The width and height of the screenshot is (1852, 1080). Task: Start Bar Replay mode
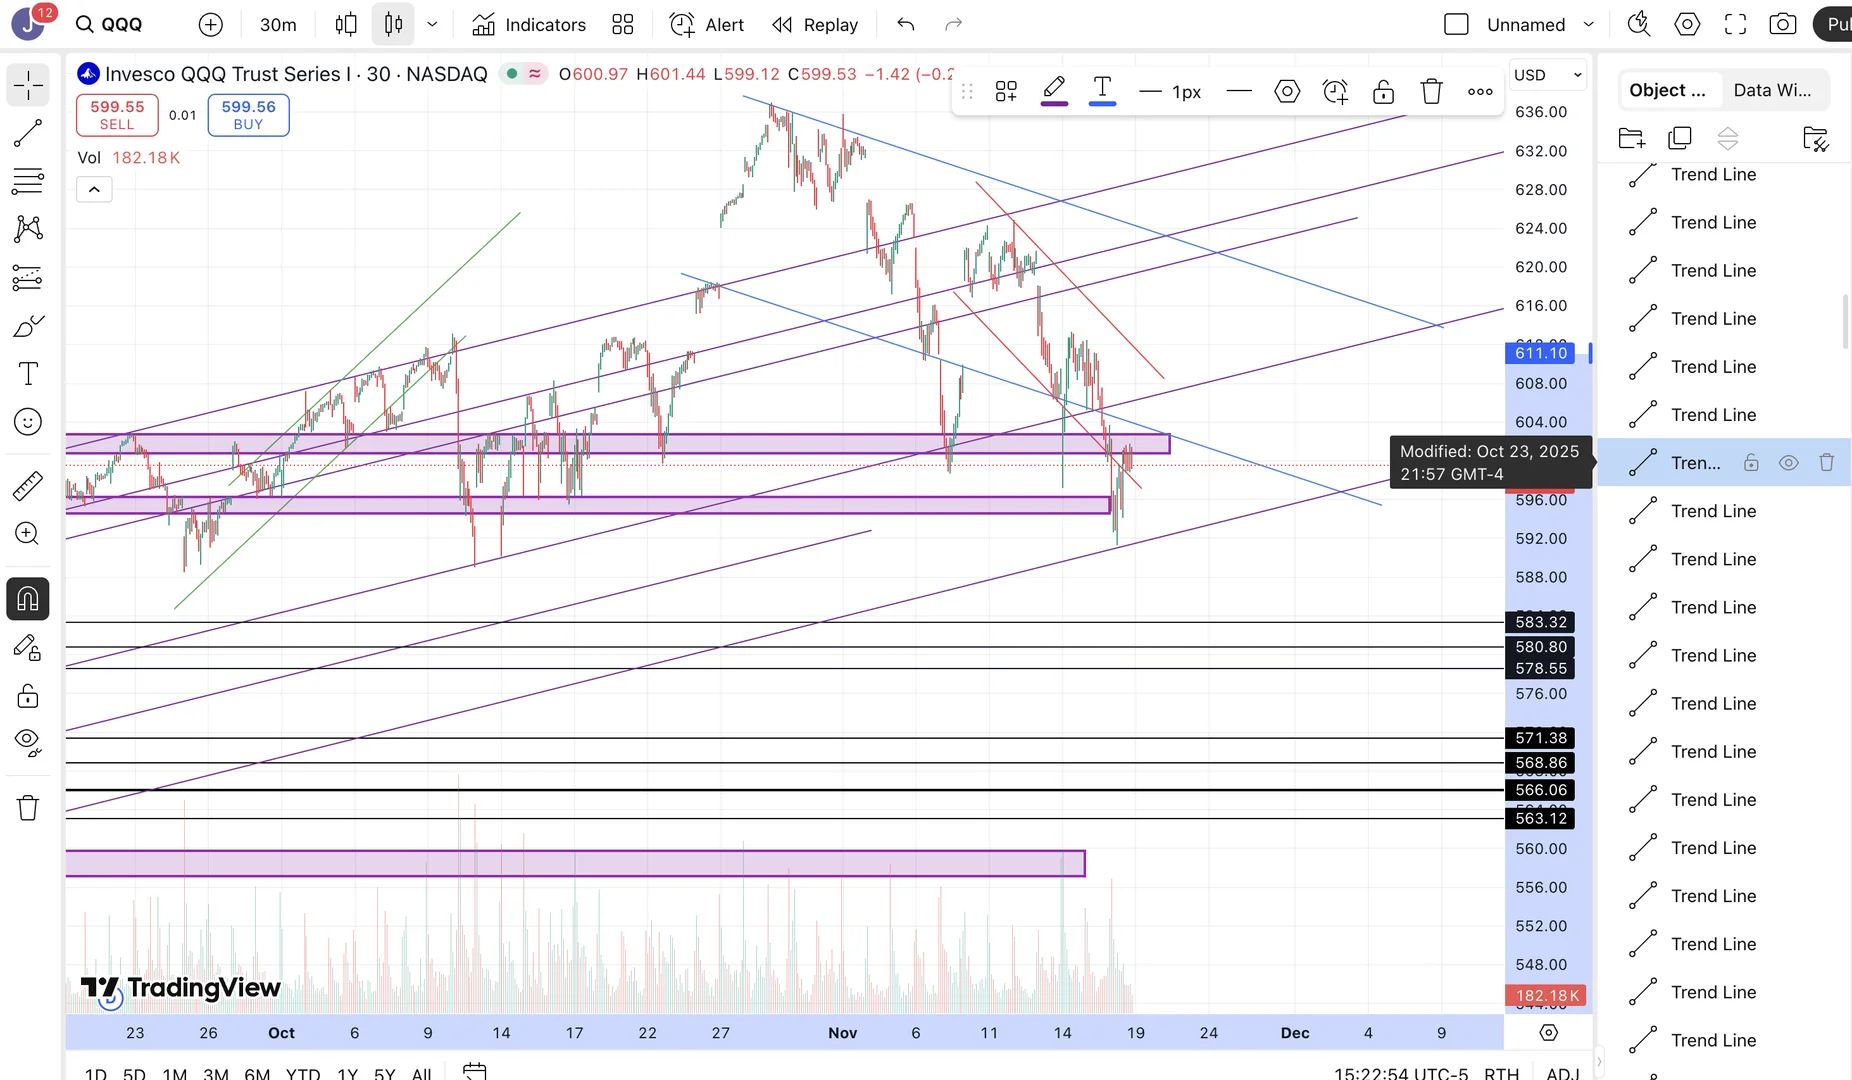[x=815, y=25]
